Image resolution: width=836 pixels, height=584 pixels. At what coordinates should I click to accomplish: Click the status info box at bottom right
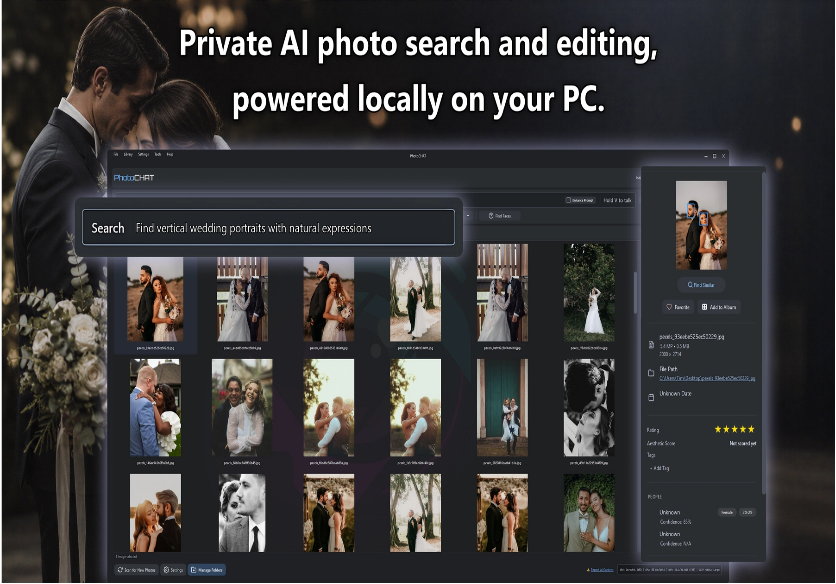coord(669,570)
